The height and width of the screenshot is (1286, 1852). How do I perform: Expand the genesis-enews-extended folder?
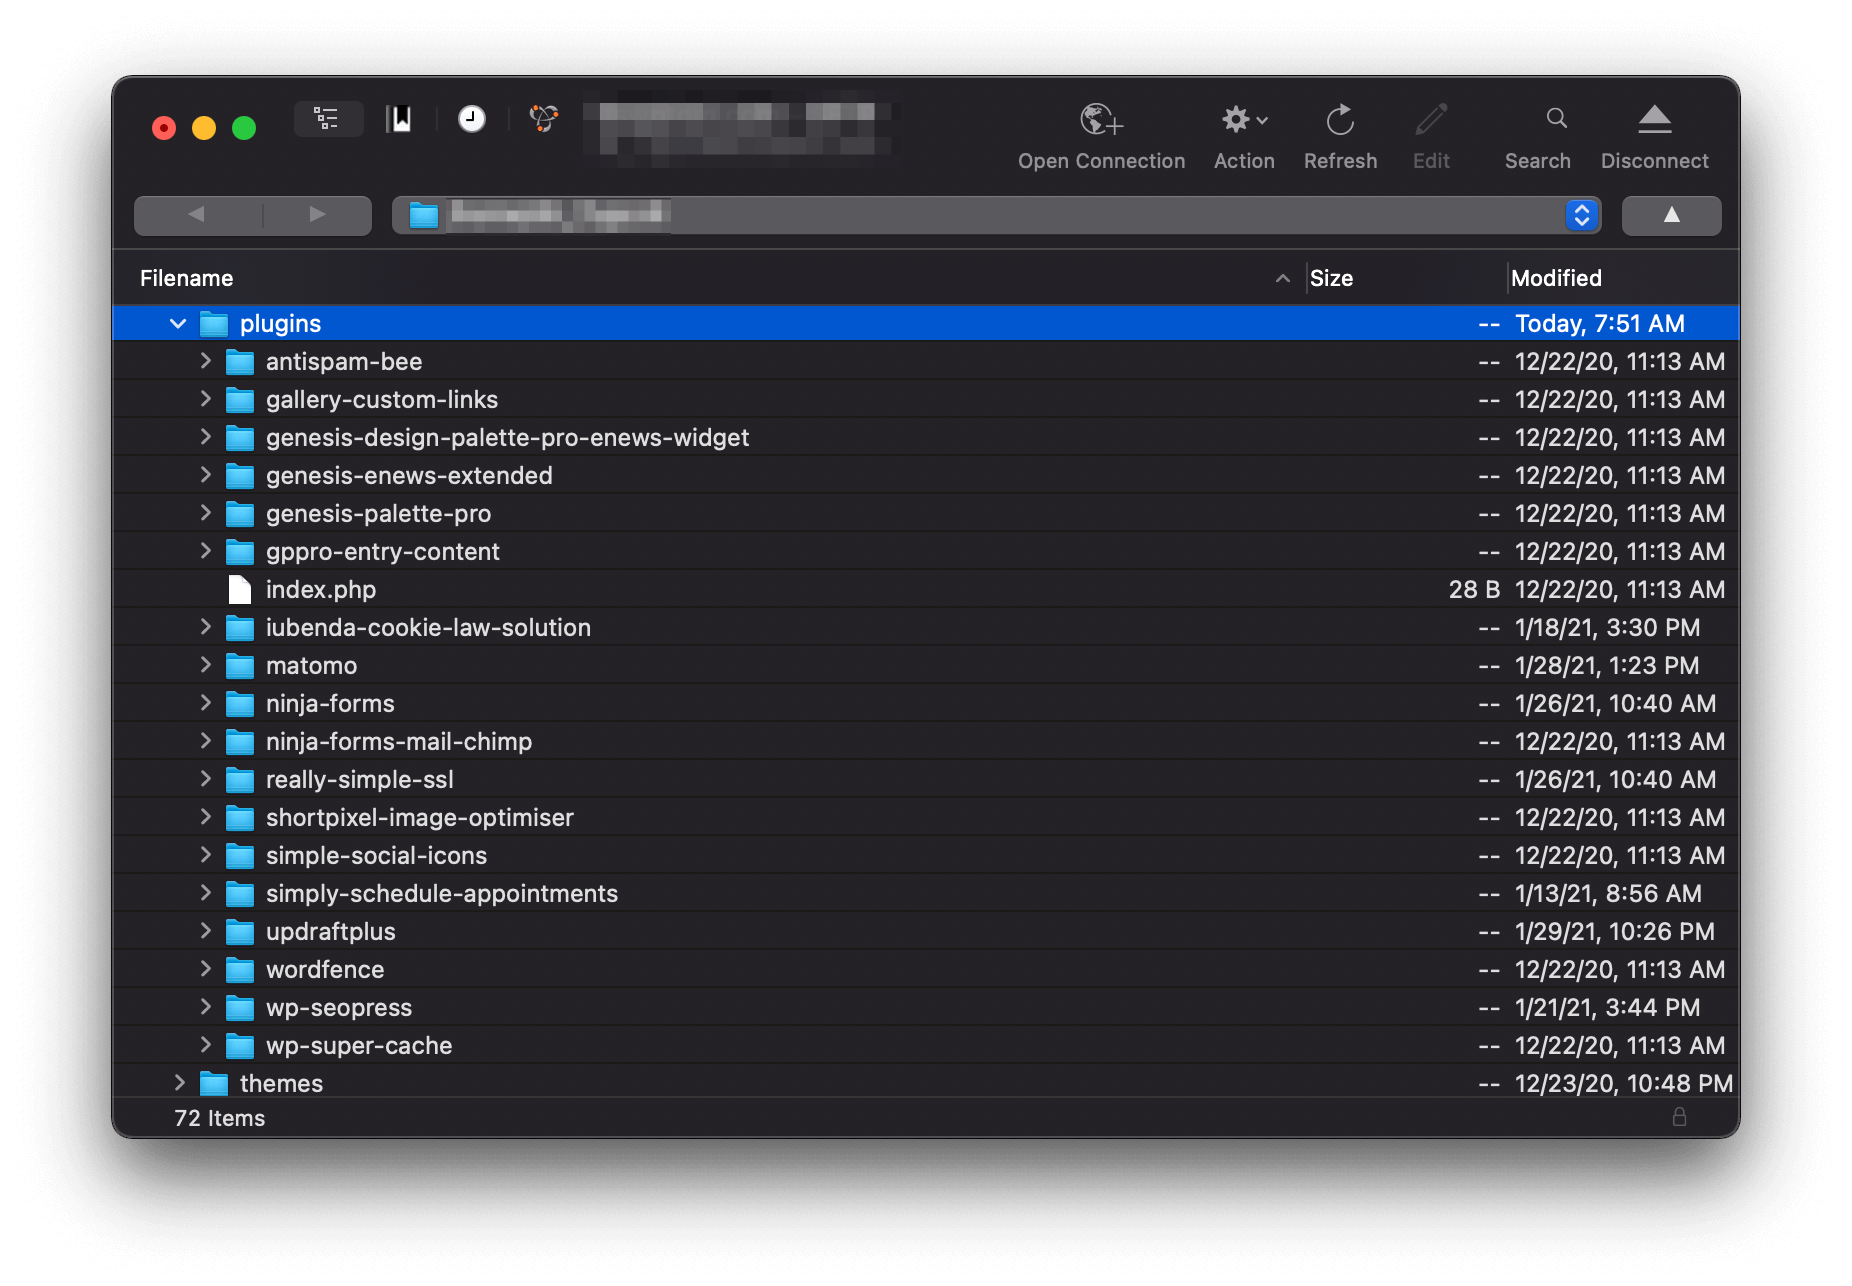[x=205, y=475]
